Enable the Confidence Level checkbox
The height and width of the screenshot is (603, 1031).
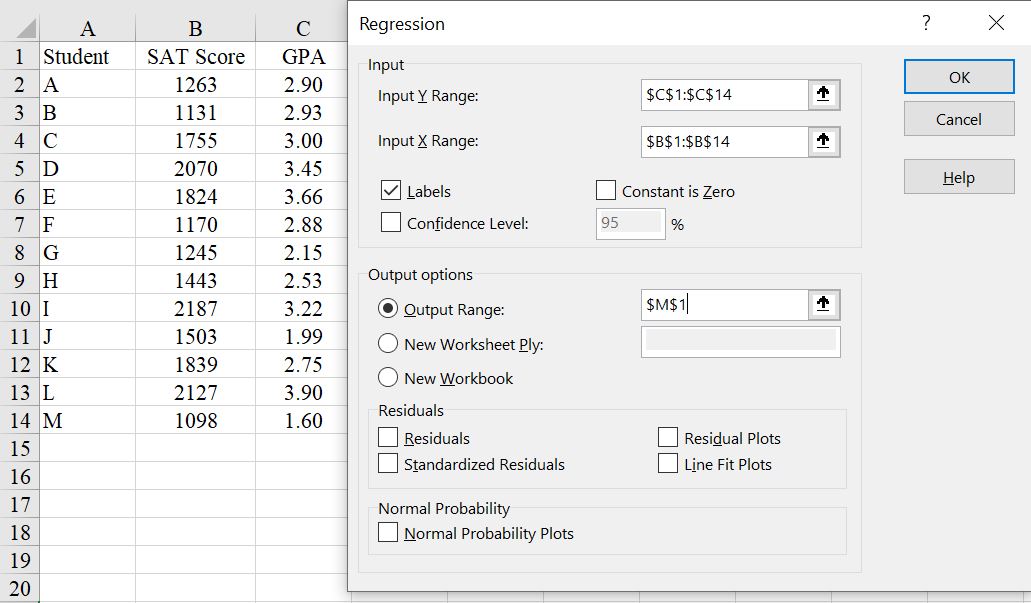391,223
